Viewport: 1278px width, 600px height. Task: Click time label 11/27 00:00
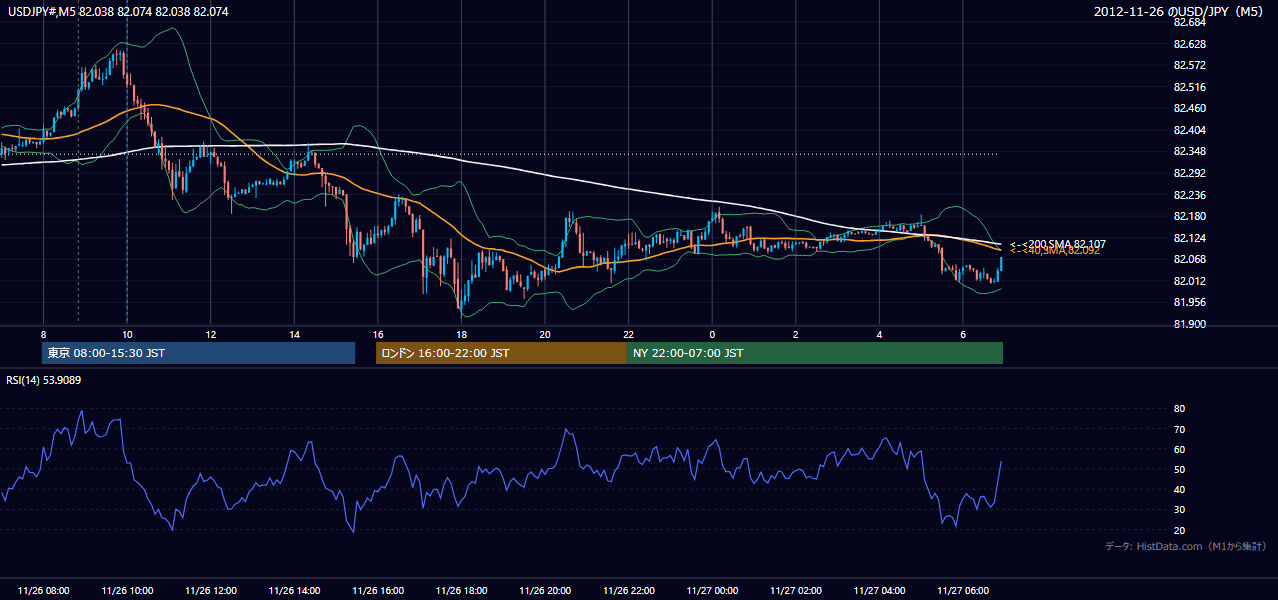[x=712, y=591]
